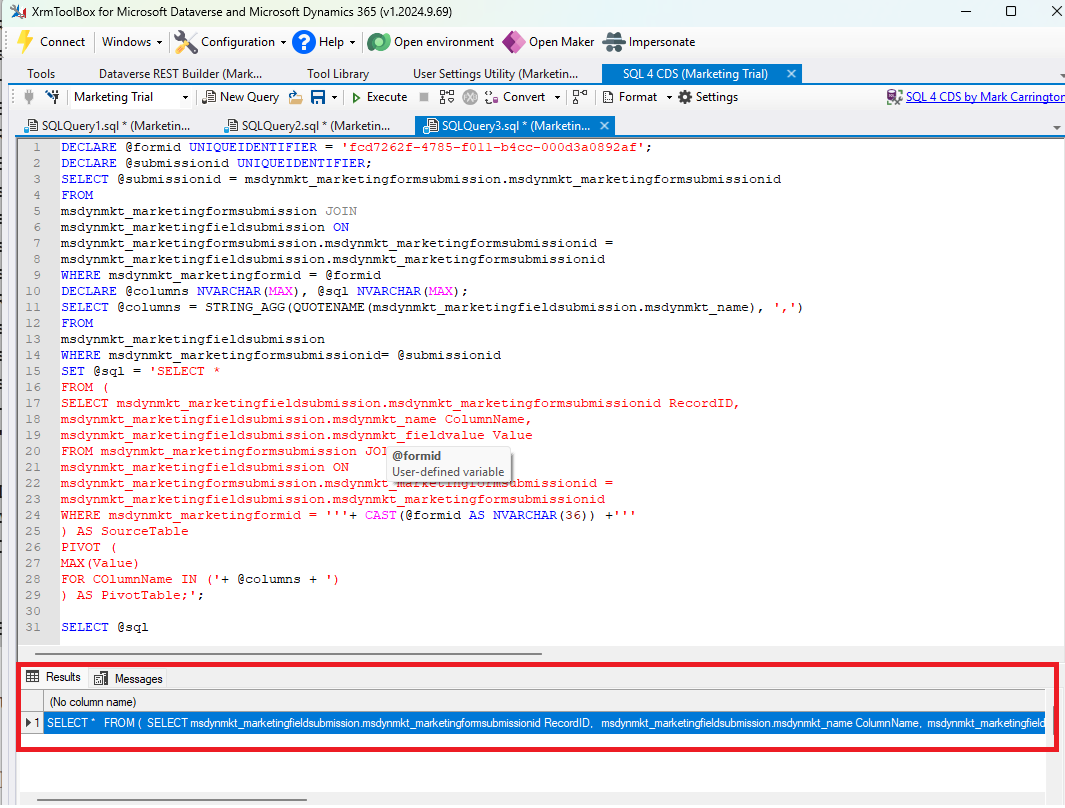The width and height of the screenshot is (1065, 808).
Task: Click Open environment button
Action: [431, 42]
